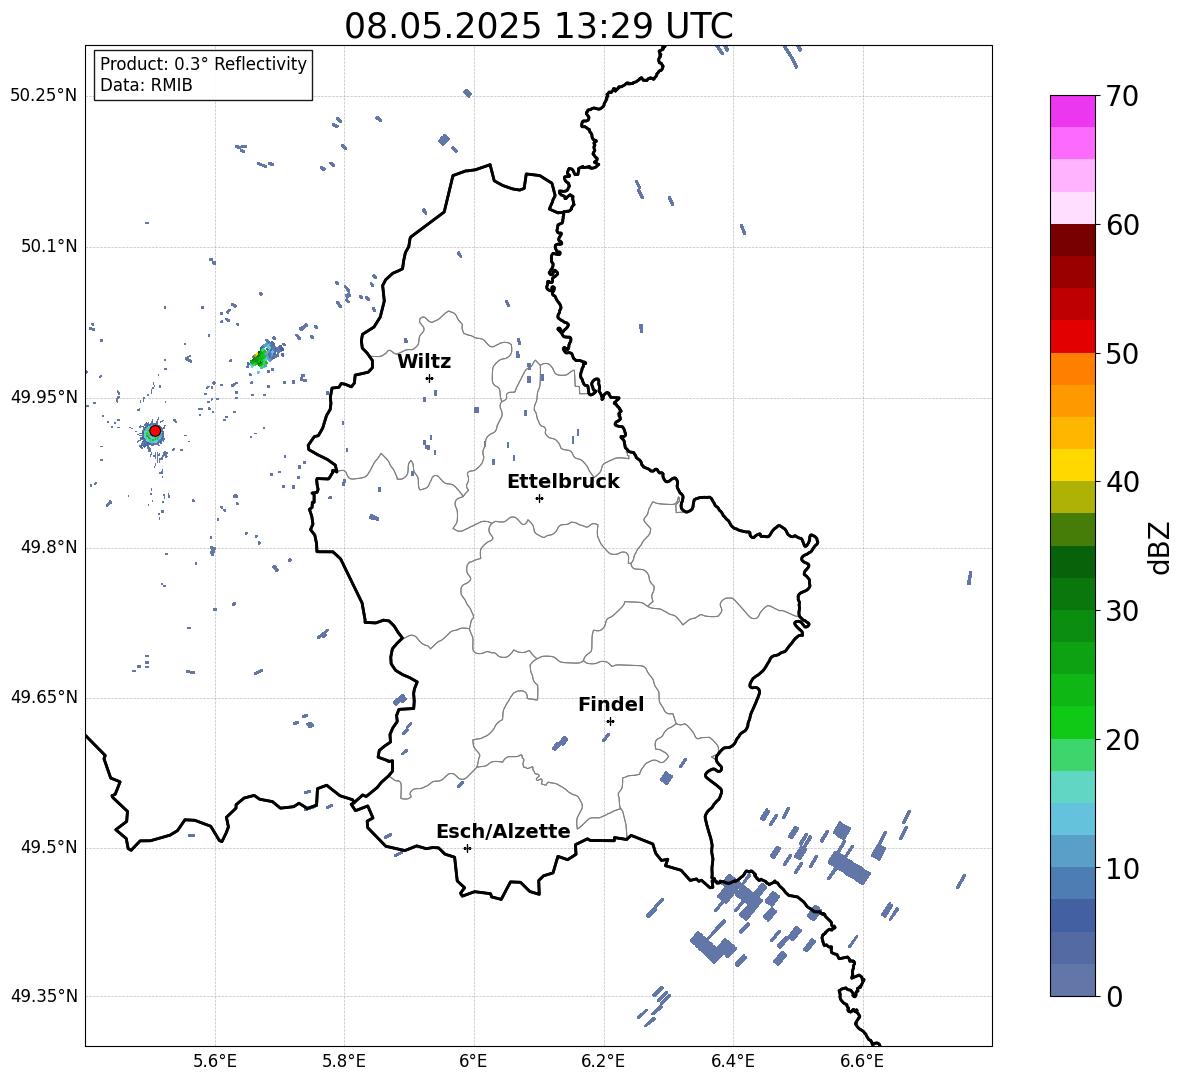Click the 49.35°N latitude label
The image size is (1184, 1081).
point(43,996)
